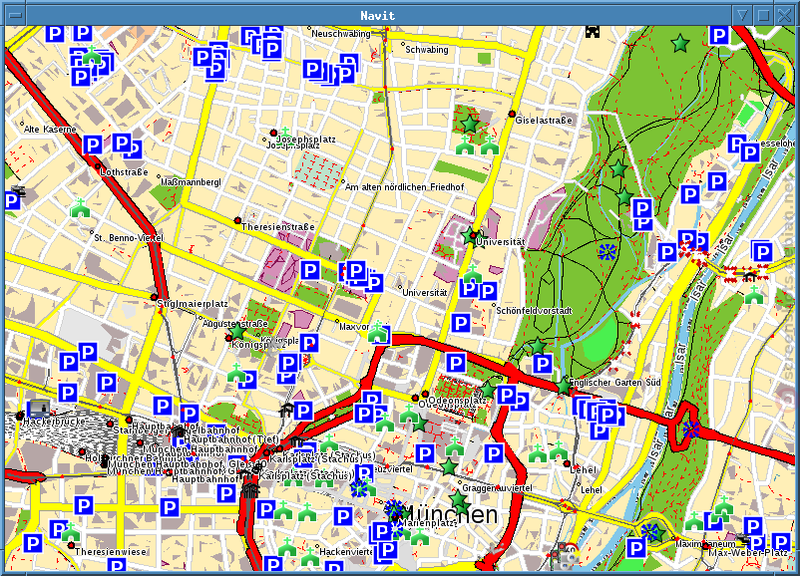Click the bus stop photo icon above Hackerbrücke
This screenshot has width=800, height=576.
(x=39, y=409)
